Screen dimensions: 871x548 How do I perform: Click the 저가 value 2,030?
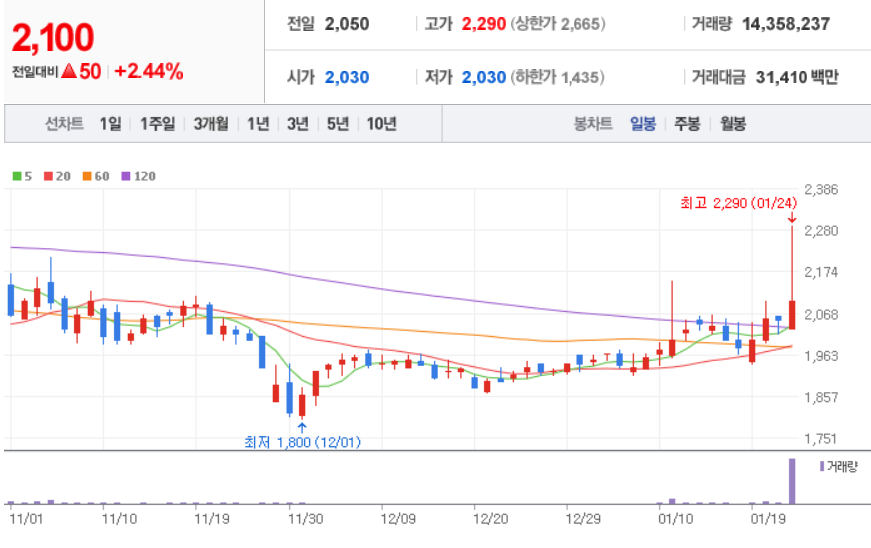coord(484,77)
